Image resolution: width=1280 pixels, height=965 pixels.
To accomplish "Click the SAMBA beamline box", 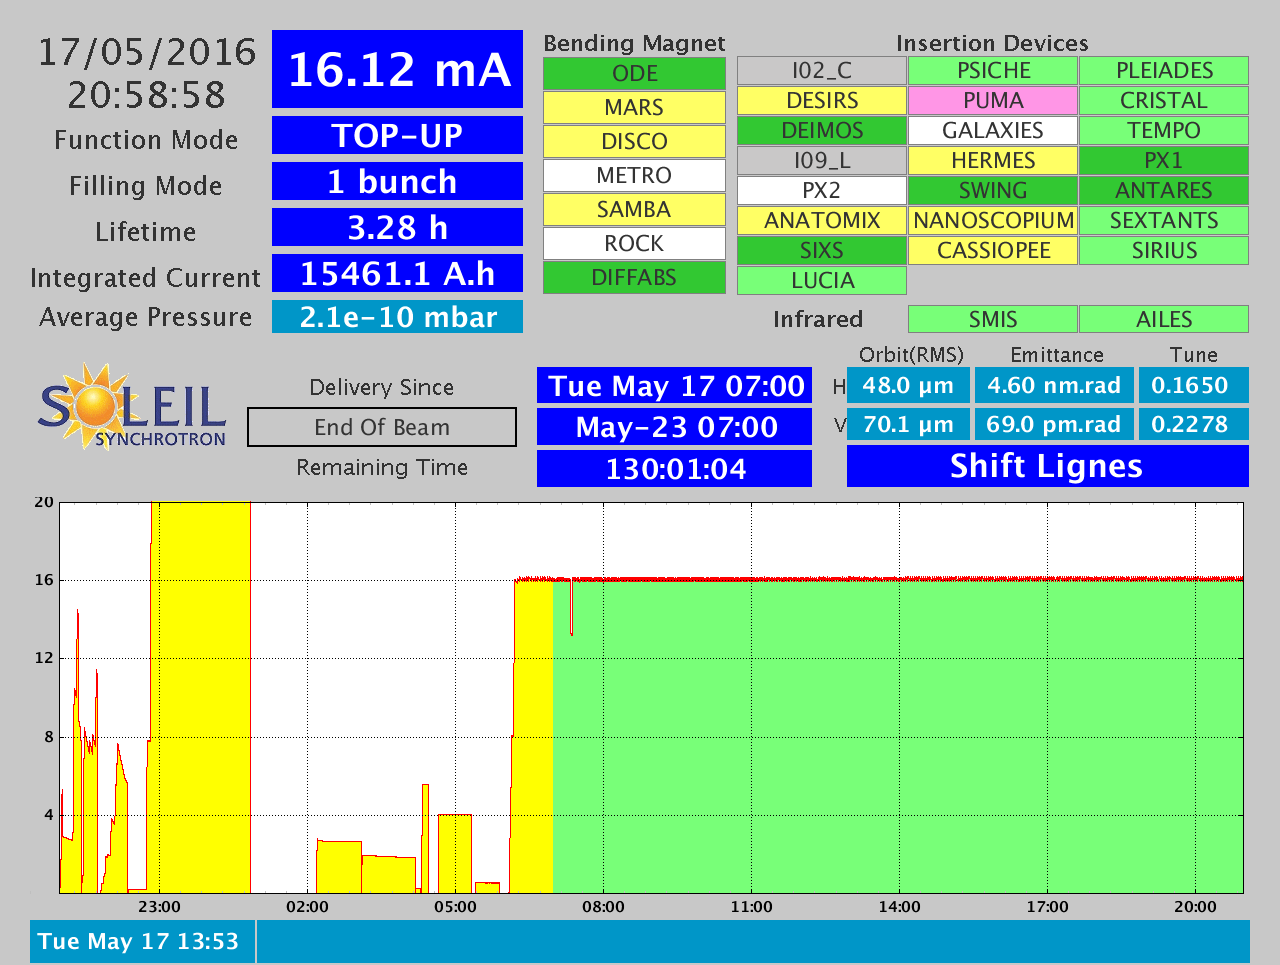I will click(634, 210).
